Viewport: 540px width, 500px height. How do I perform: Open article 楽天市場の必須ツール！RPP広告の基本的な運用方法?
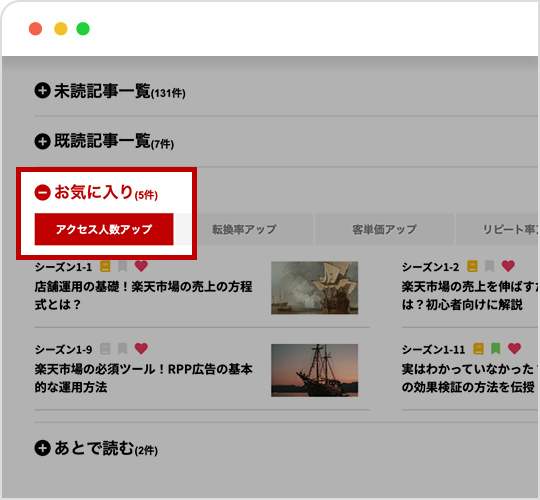pyautogui.click(x=143, y=378)
